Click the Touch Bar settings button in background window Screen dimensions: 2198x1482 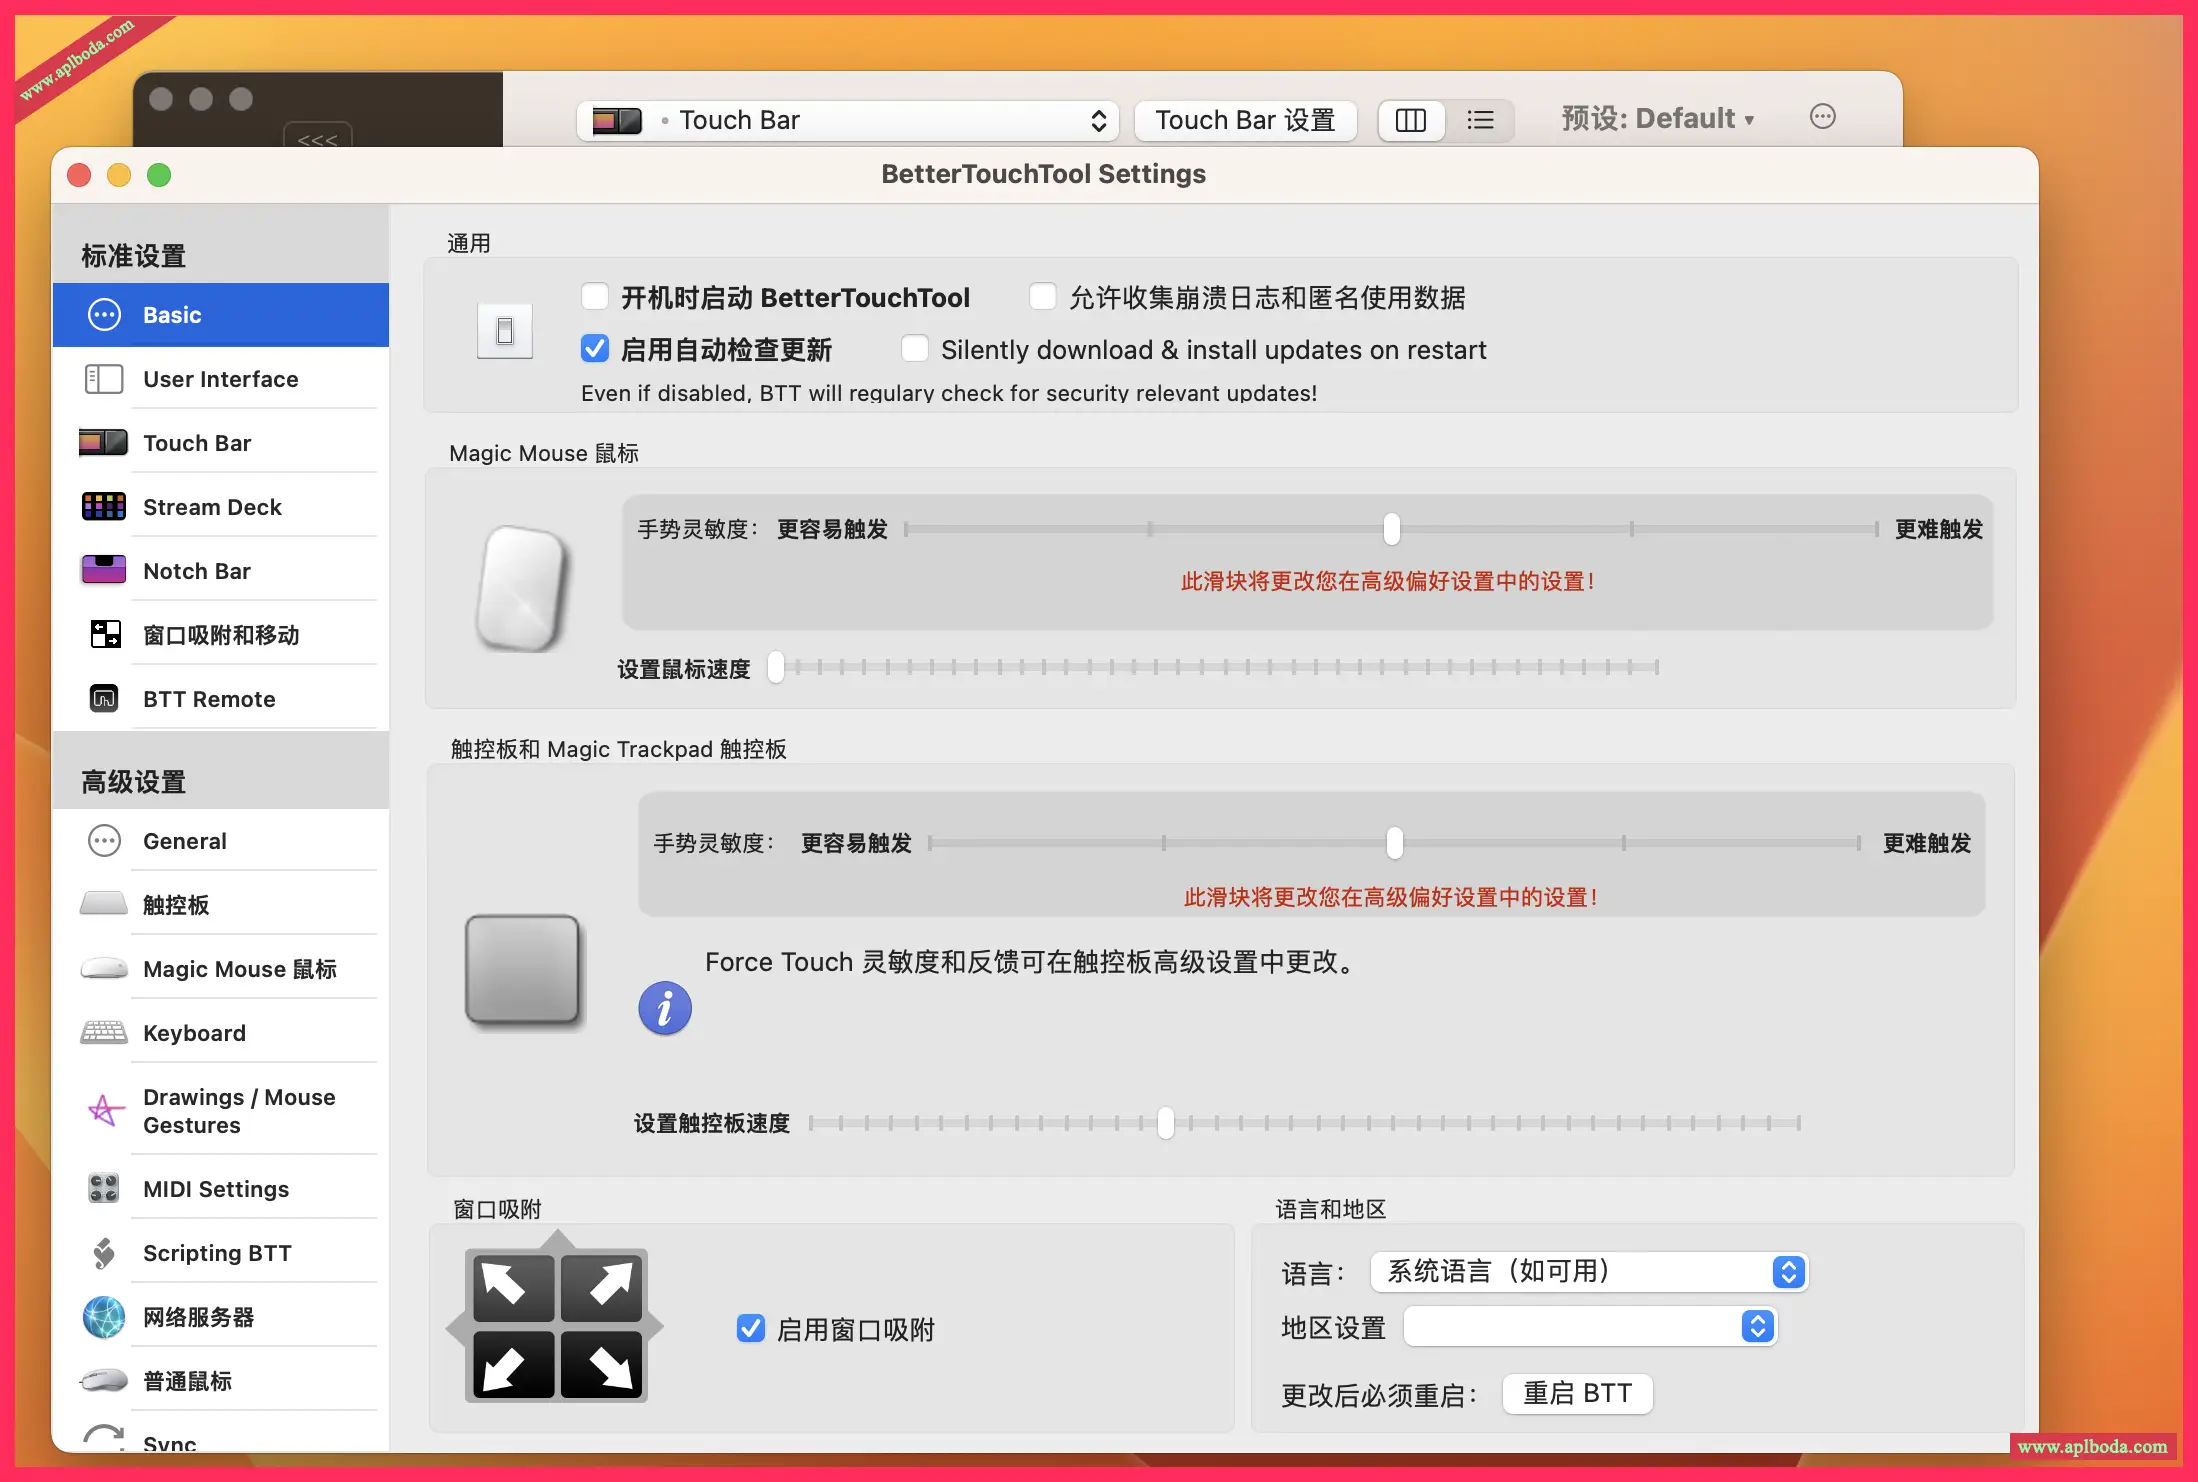point(1245,121)
